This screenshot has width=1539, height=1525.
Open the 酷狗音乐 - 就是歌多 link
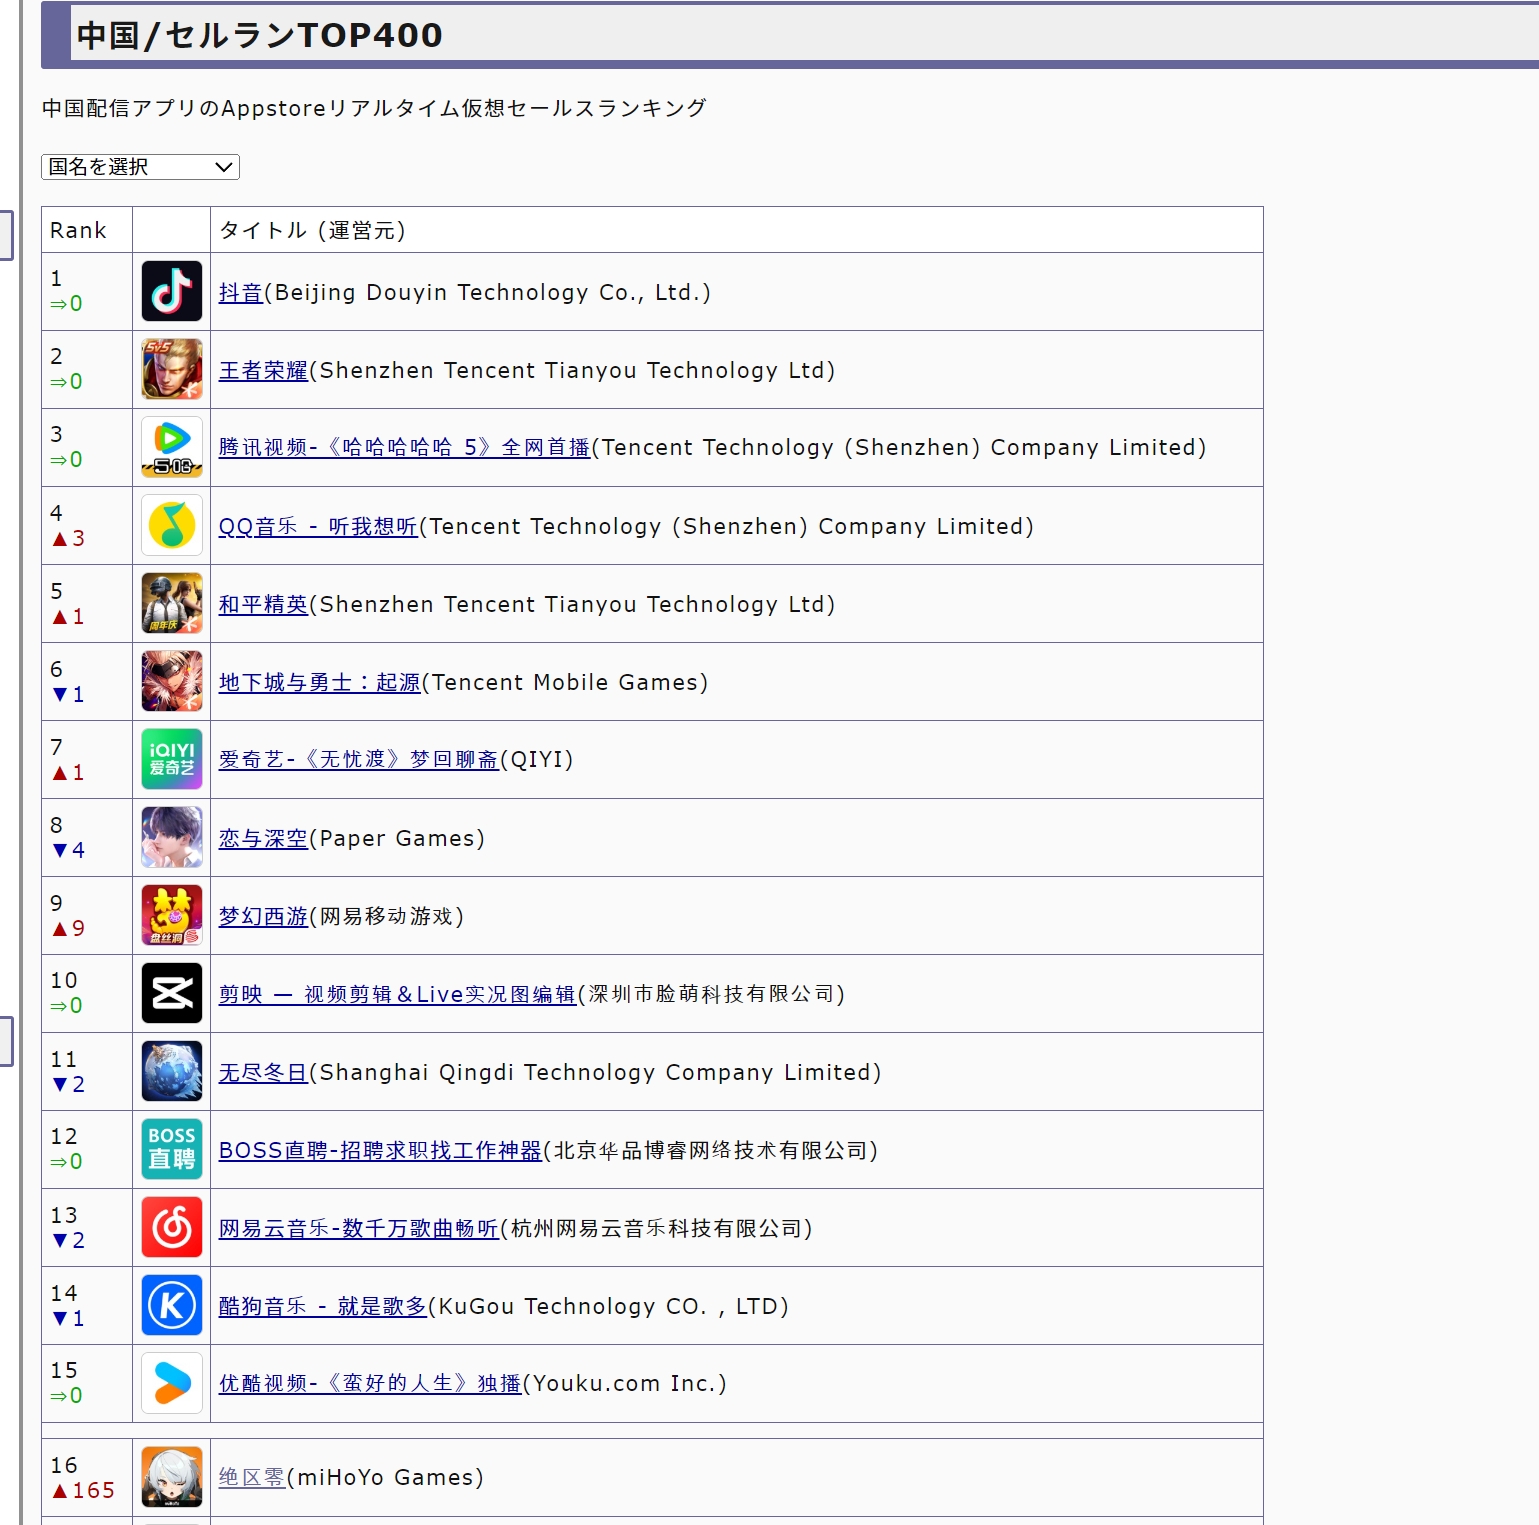tap(323, 1307)
